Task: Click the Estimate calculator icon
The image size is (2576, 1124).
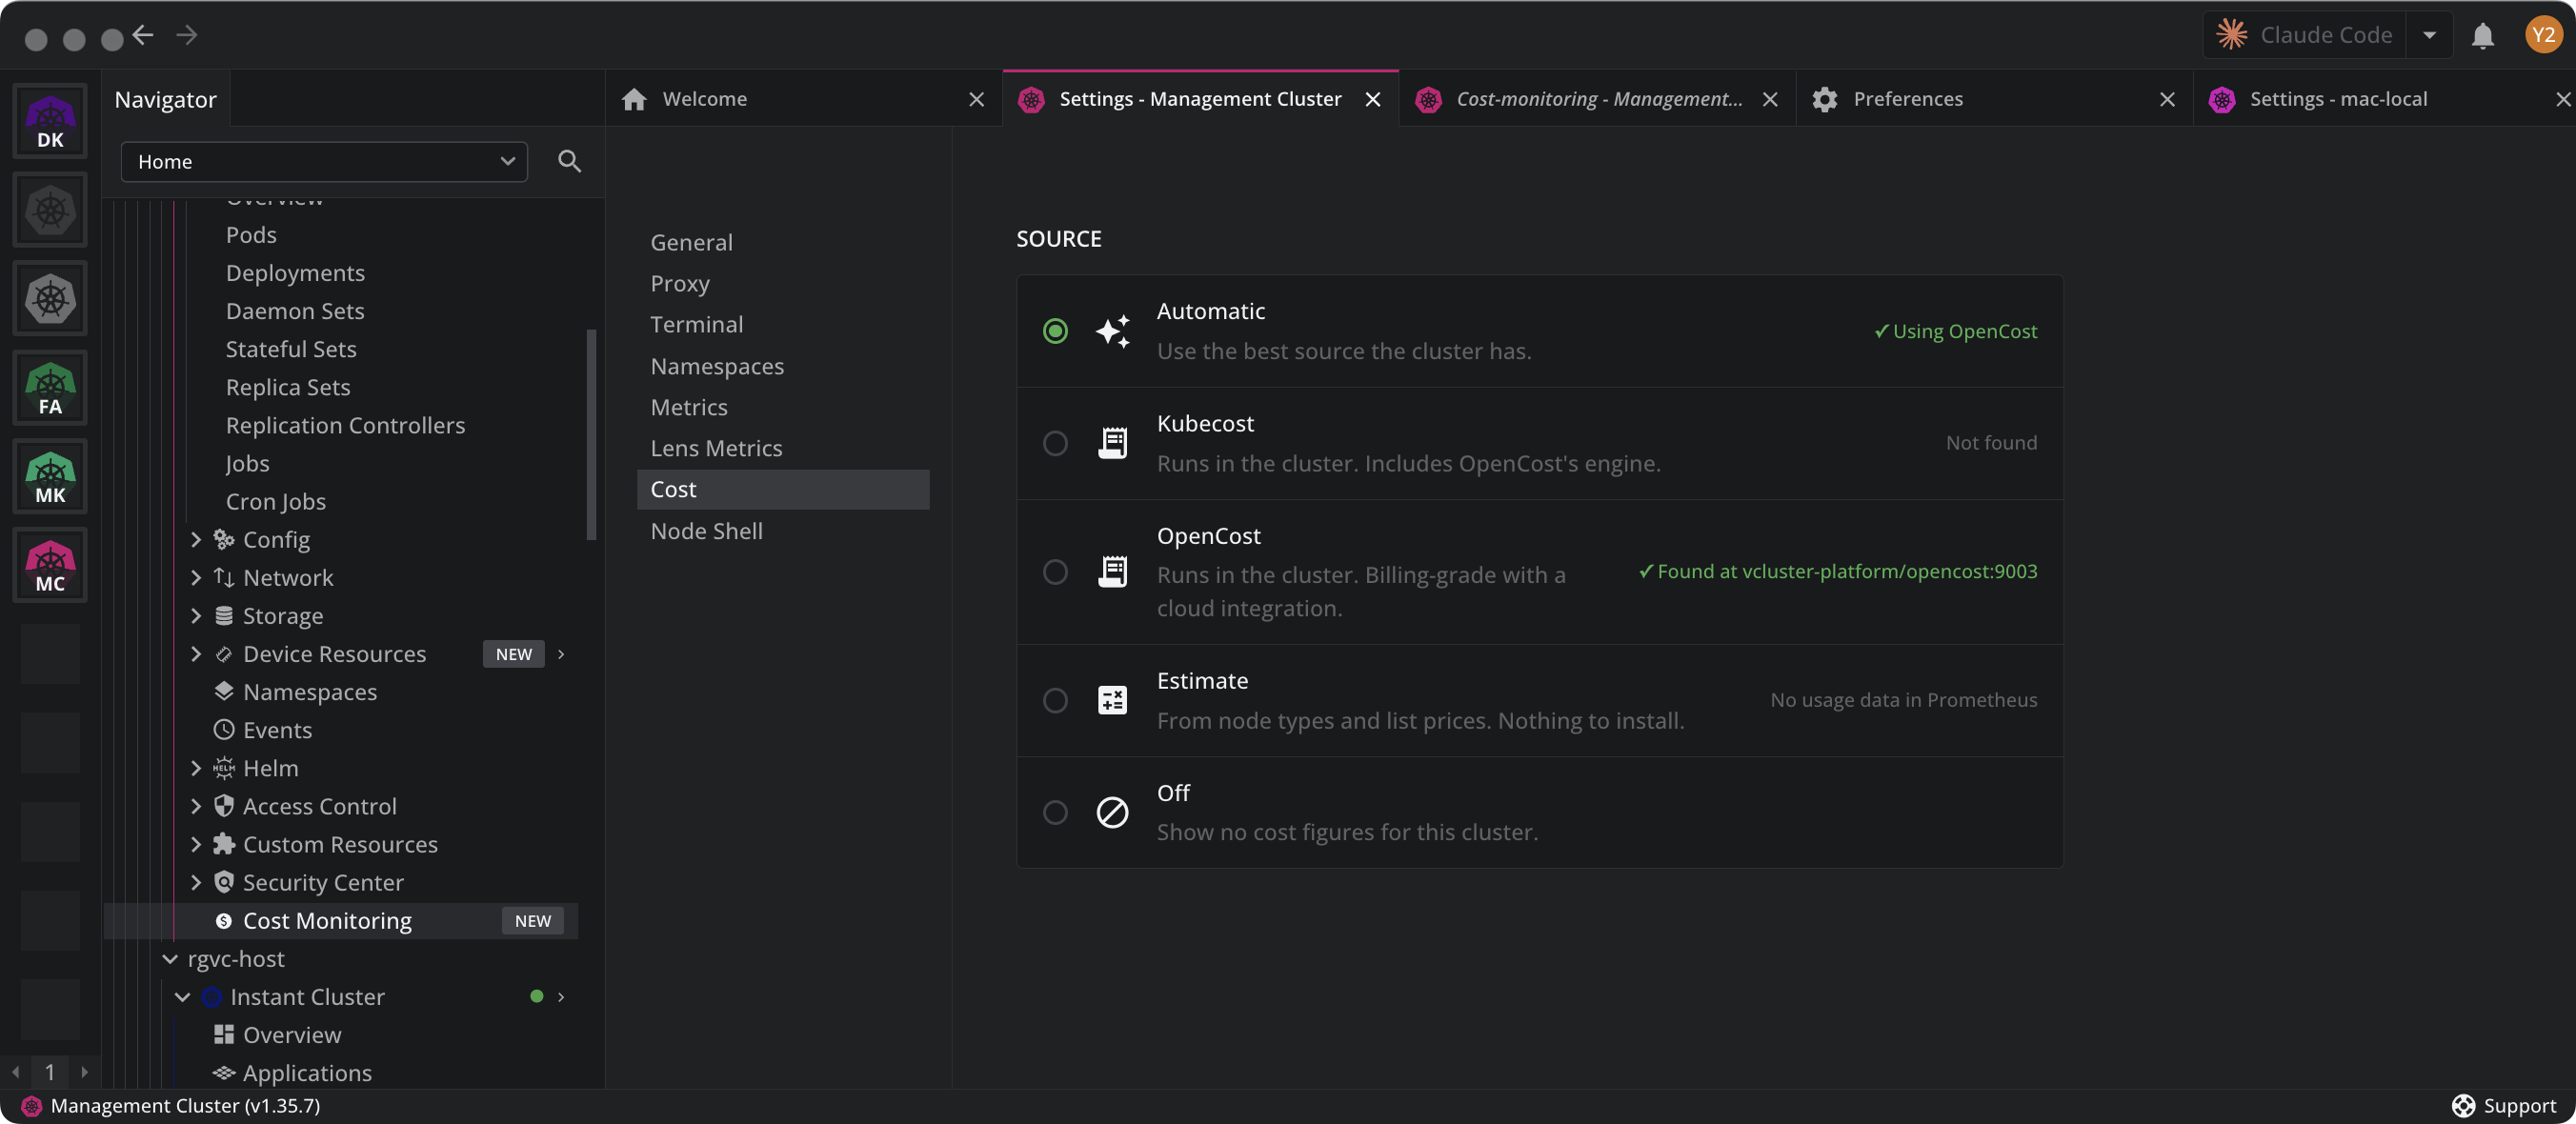Action: coord(1112,700)
